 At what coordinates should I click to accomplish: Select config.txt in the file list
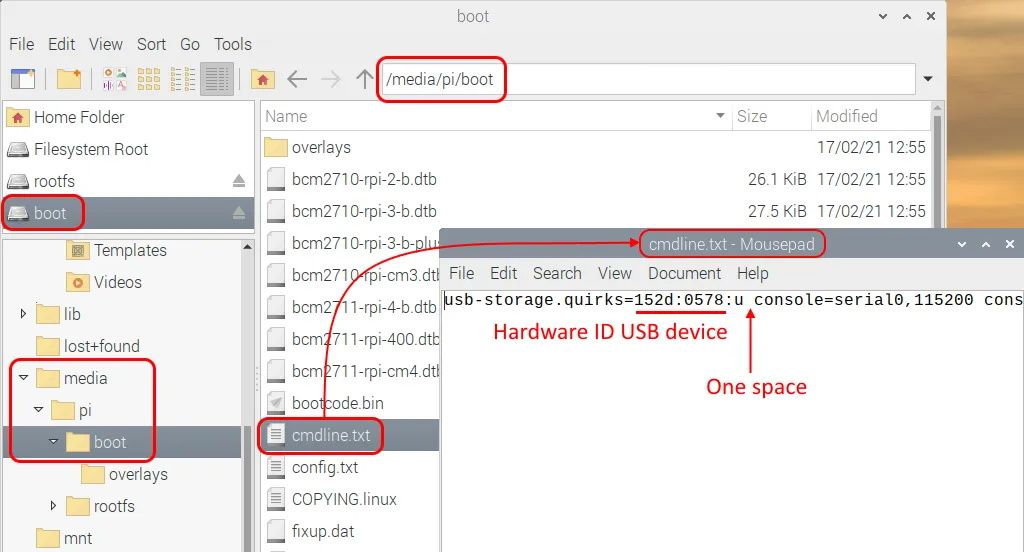click(324, 467)
